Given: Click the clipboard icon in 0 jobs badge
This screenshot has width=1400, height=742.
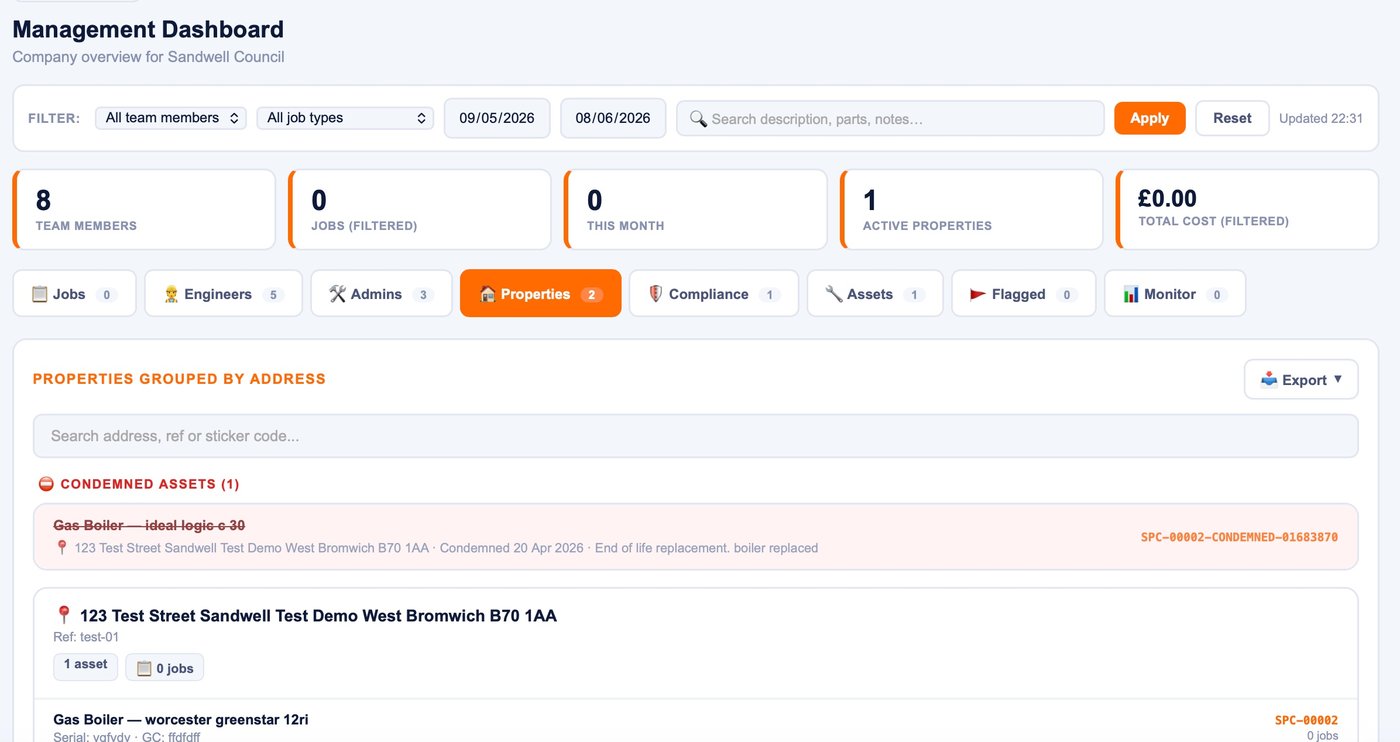Looking at the screenshot, I should point(144,668).
